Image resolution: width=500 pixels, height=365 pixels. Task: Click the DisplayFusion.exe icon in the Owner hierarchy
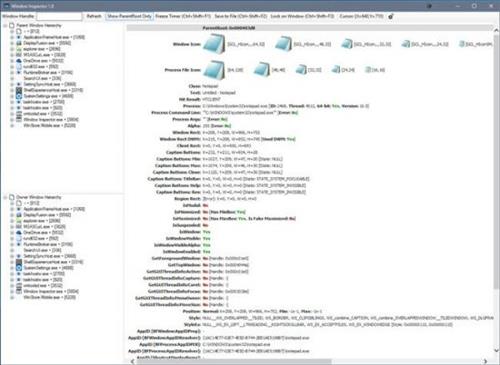19,215
